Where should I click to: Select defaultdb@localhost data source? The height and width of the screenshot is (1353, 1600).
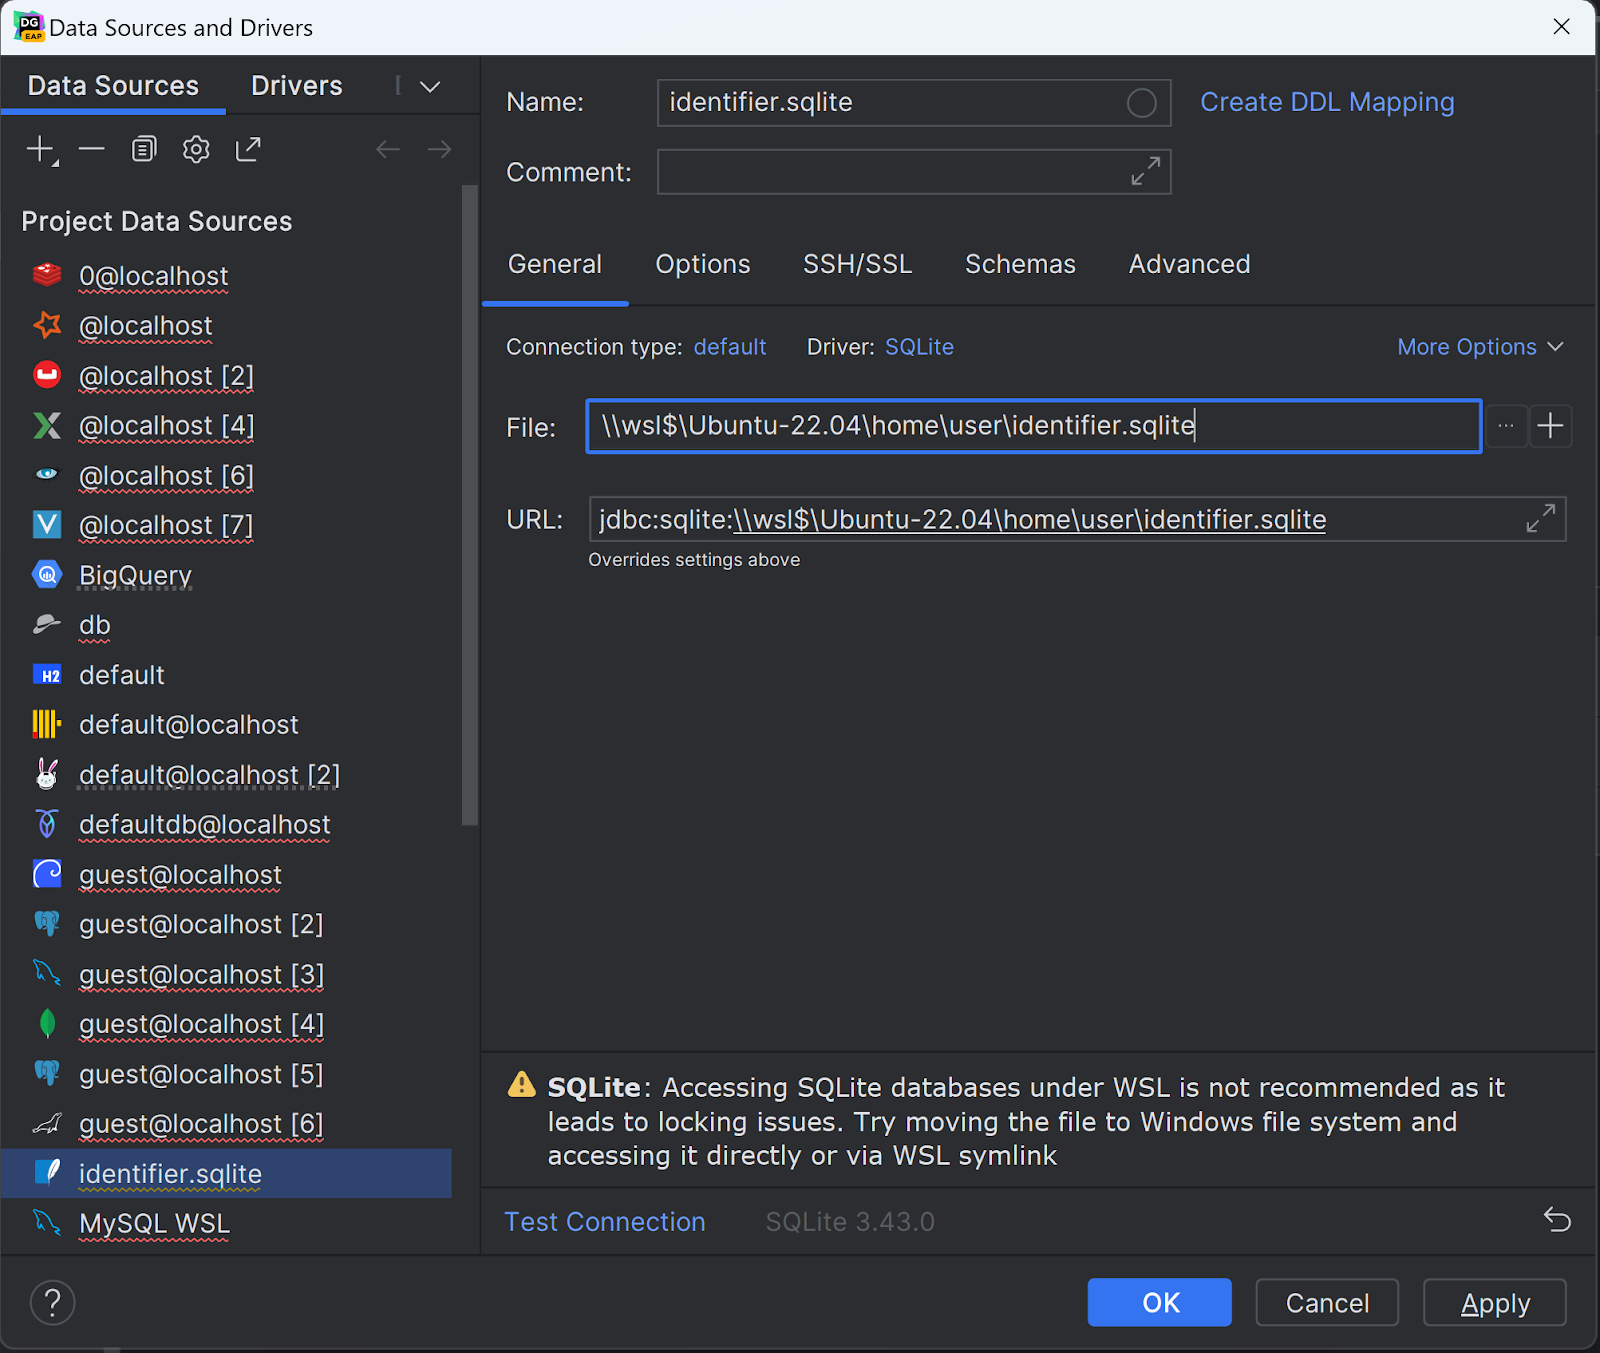coord(226,825)
